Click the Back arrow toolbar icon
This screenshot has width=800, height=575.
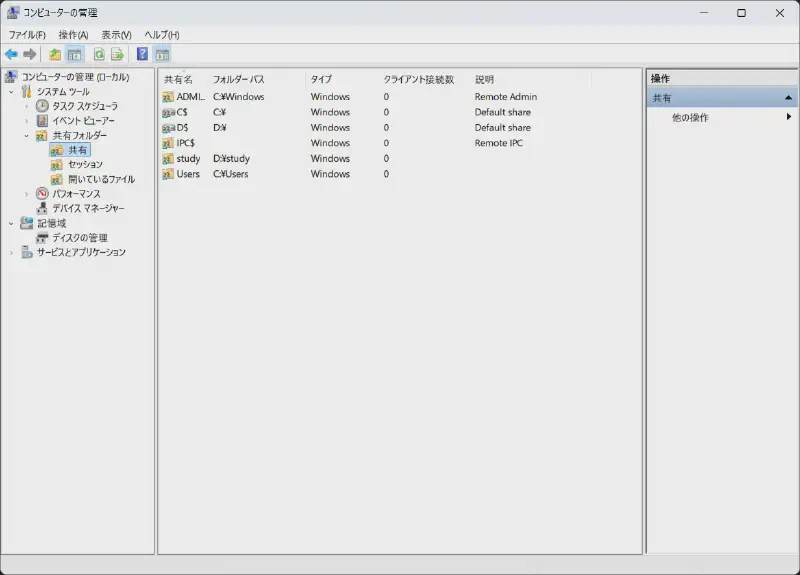[x=11, y=54]
